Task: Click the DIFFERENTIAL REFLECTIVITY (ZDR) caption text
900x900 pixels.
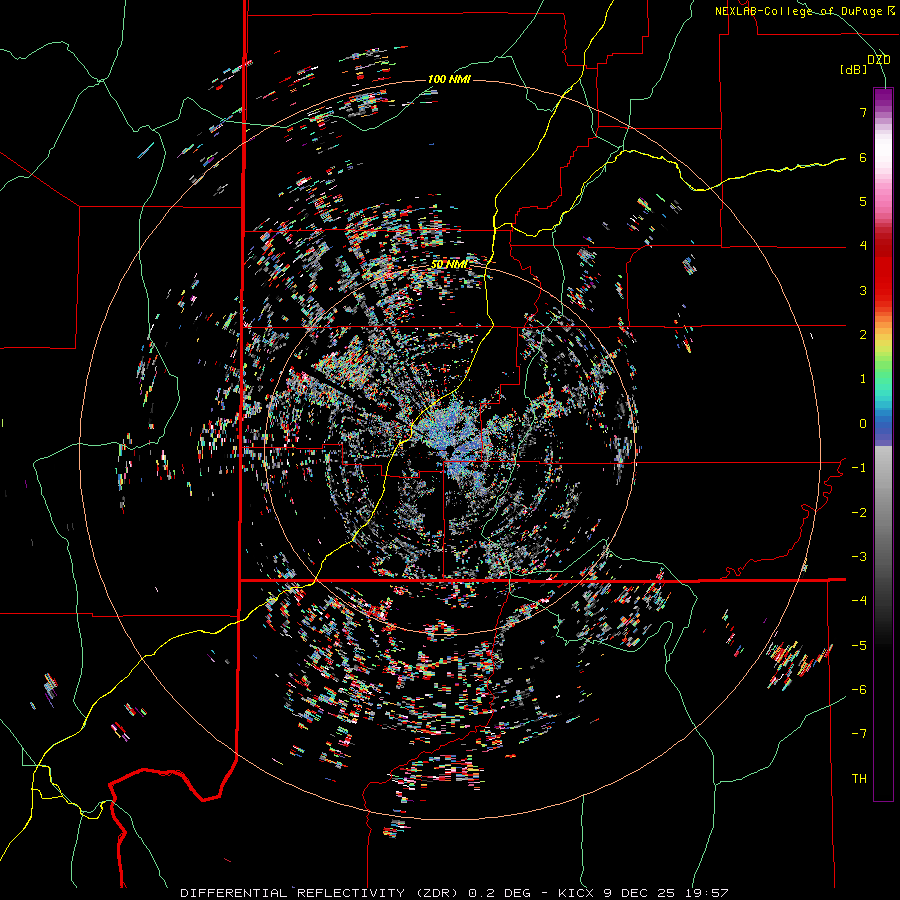Action: [320, 893]
